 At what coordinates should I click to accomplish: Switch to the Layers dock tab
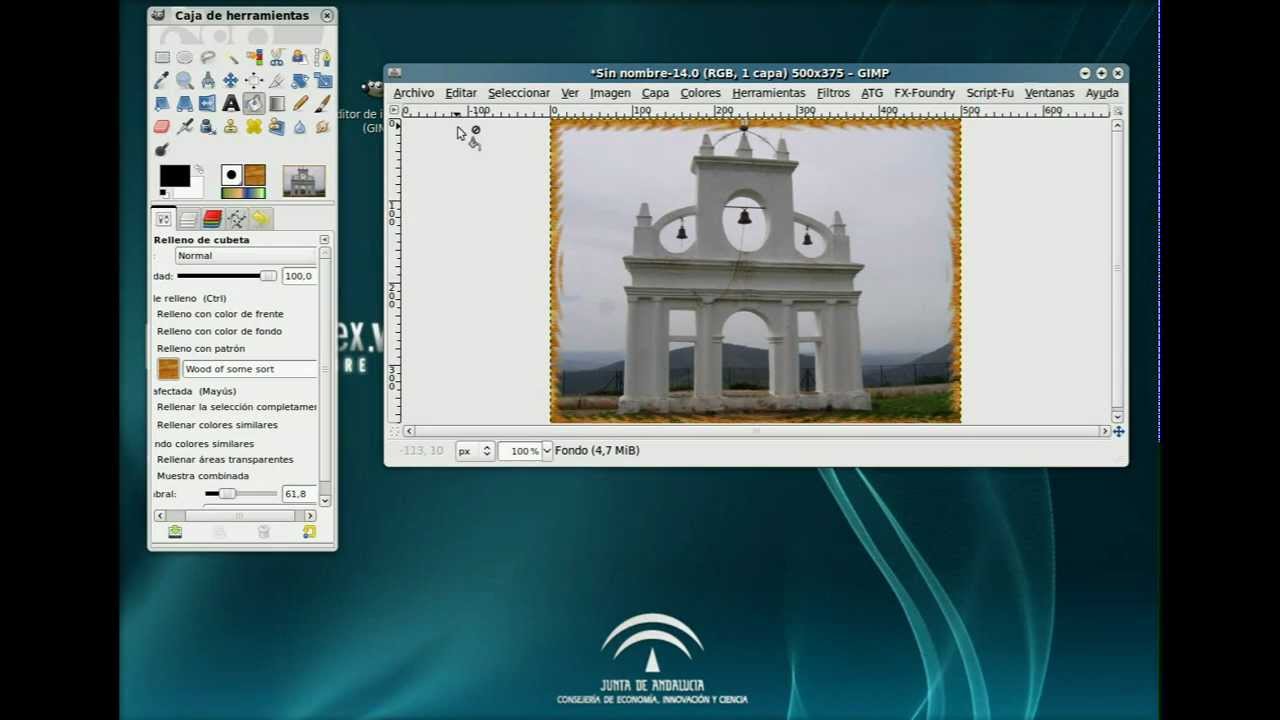coord(188,219)
